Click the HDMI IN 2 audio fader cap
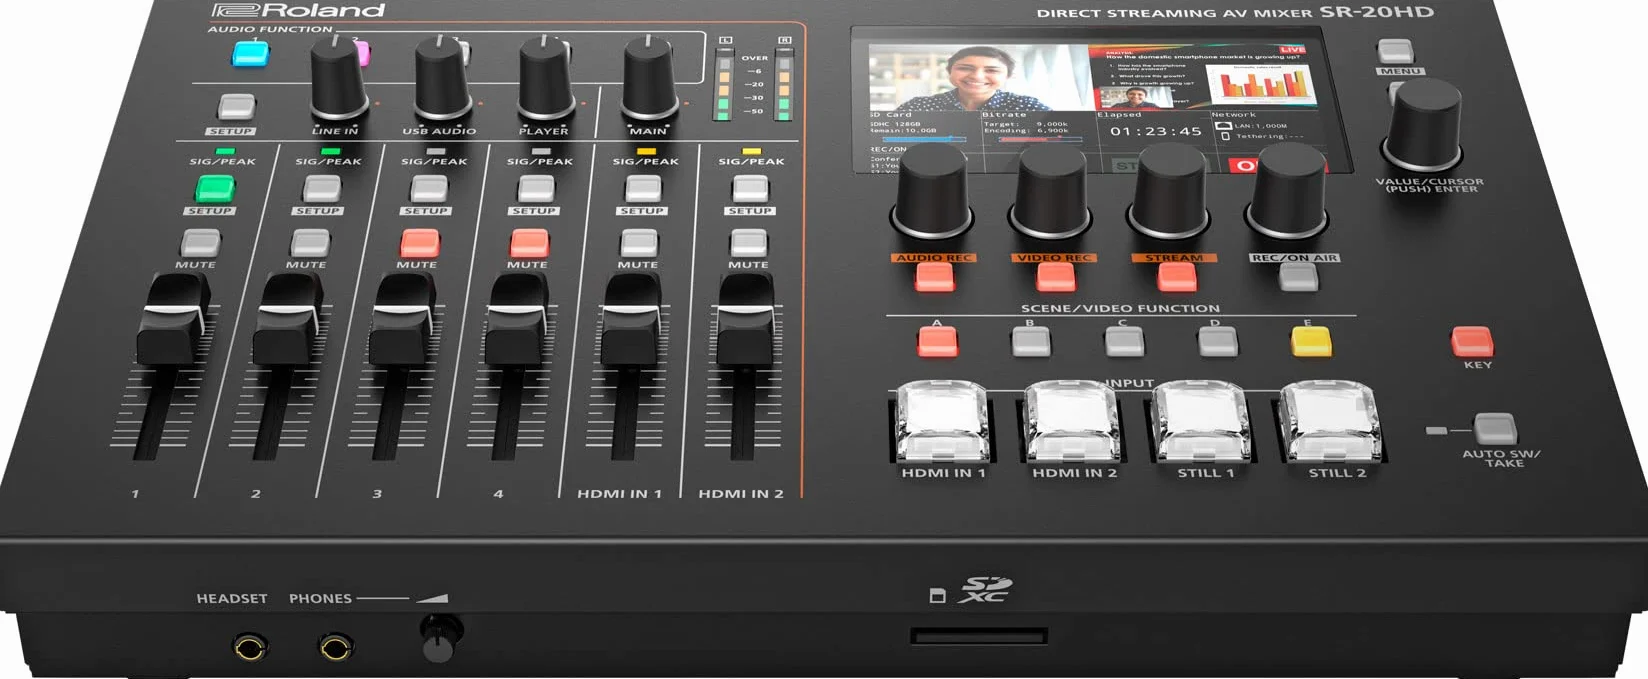 [x=746, y=319]
